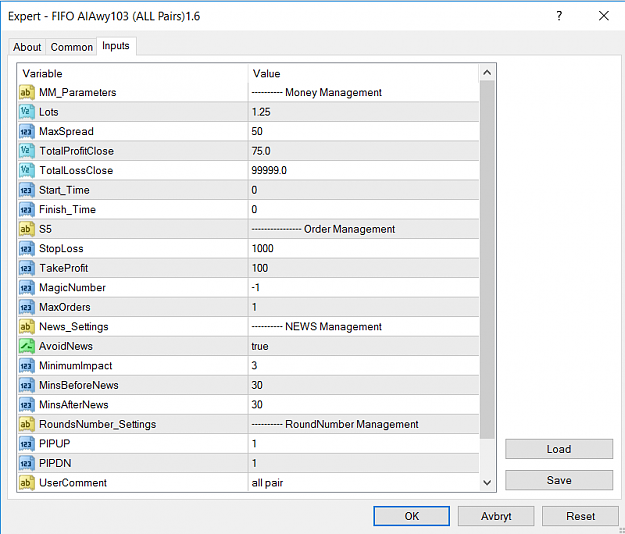
Task: Click the double-type icon beside Lots
Action: click(x=26, y=112)
